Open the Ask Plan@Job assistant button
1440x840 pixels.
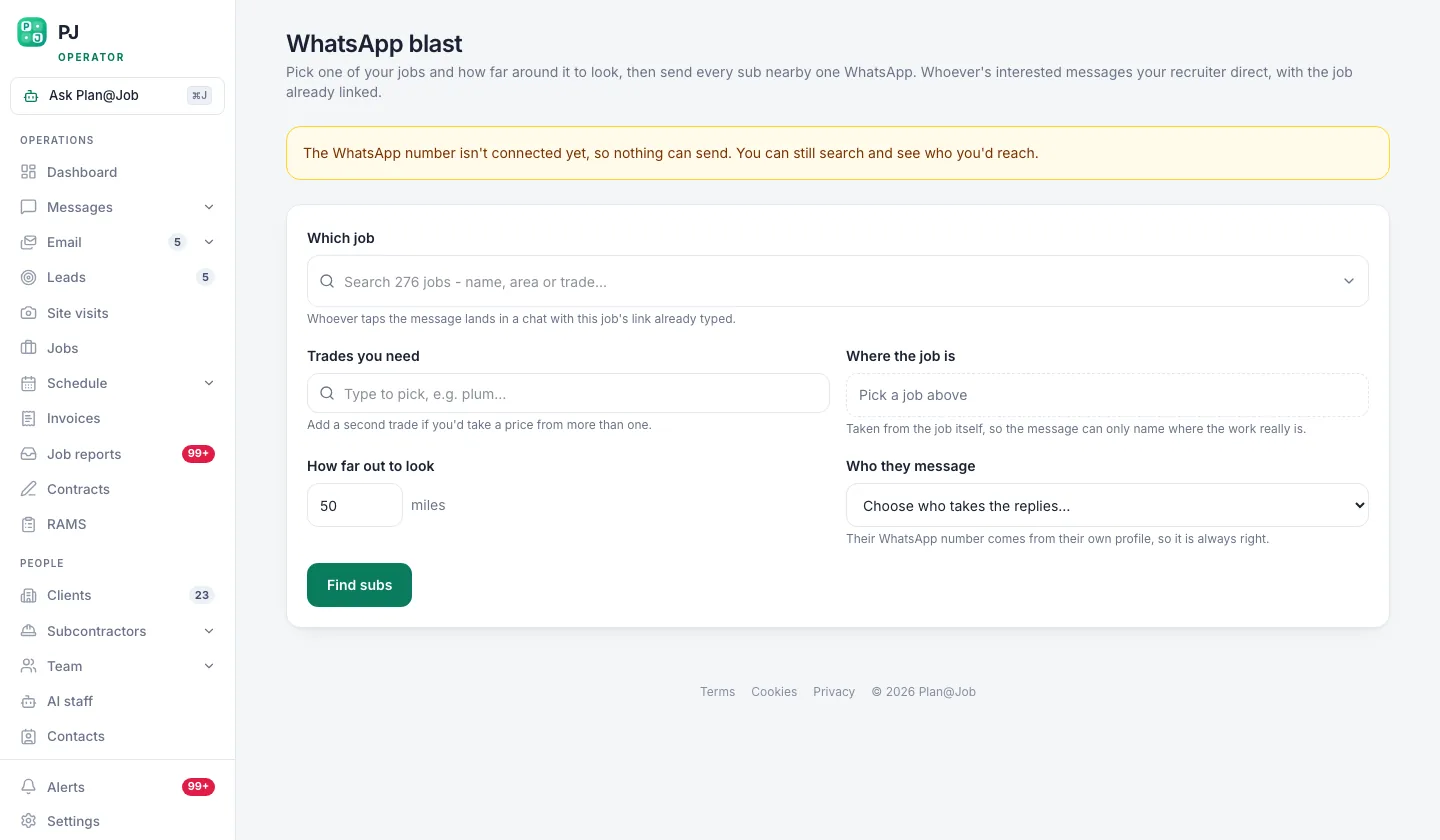coord(117,96)
